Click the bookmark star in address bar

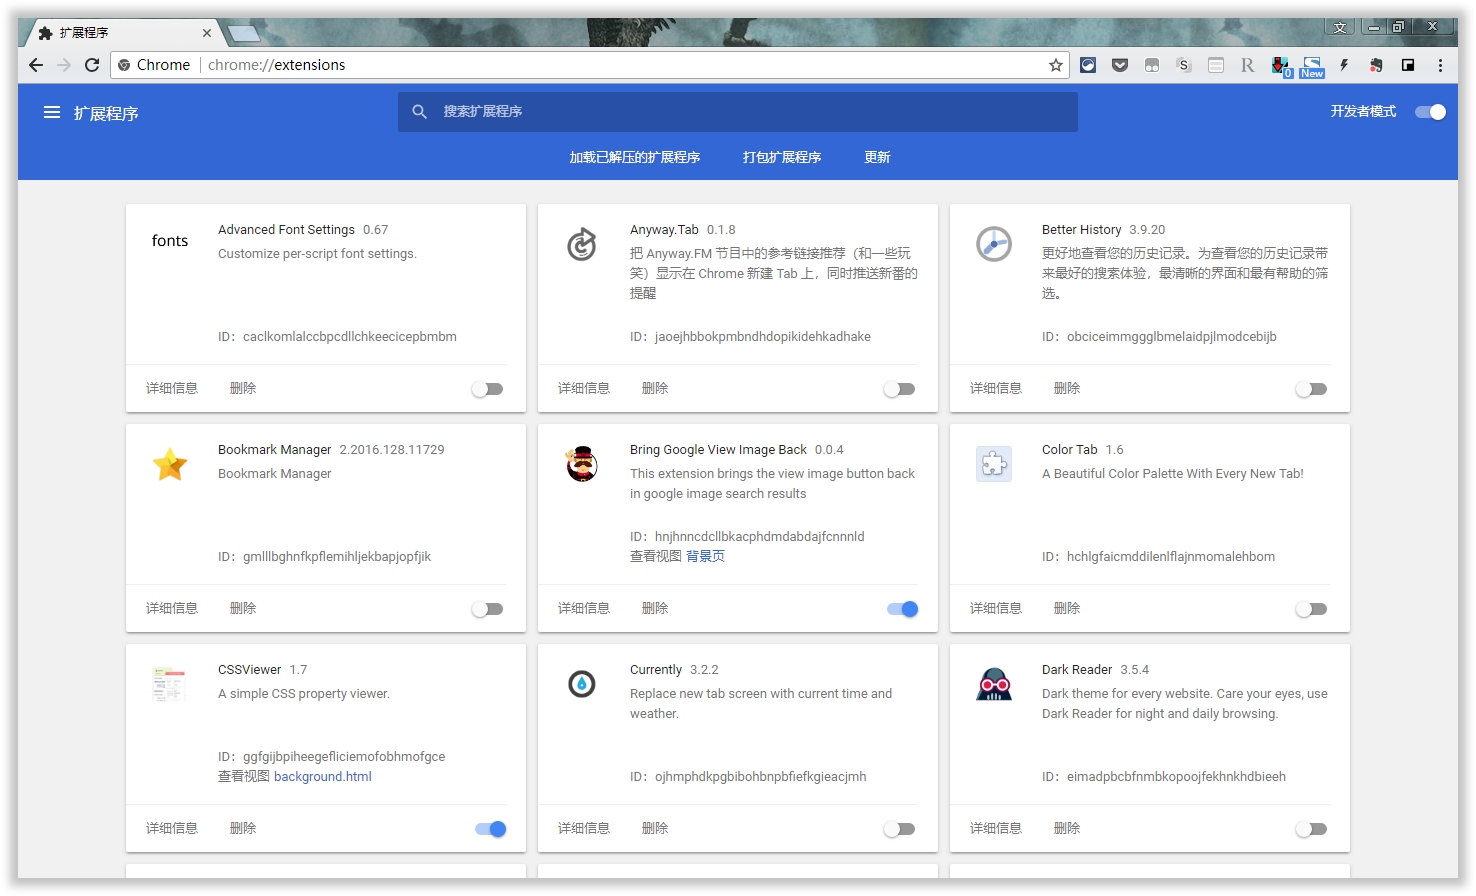click(1055, 65)
